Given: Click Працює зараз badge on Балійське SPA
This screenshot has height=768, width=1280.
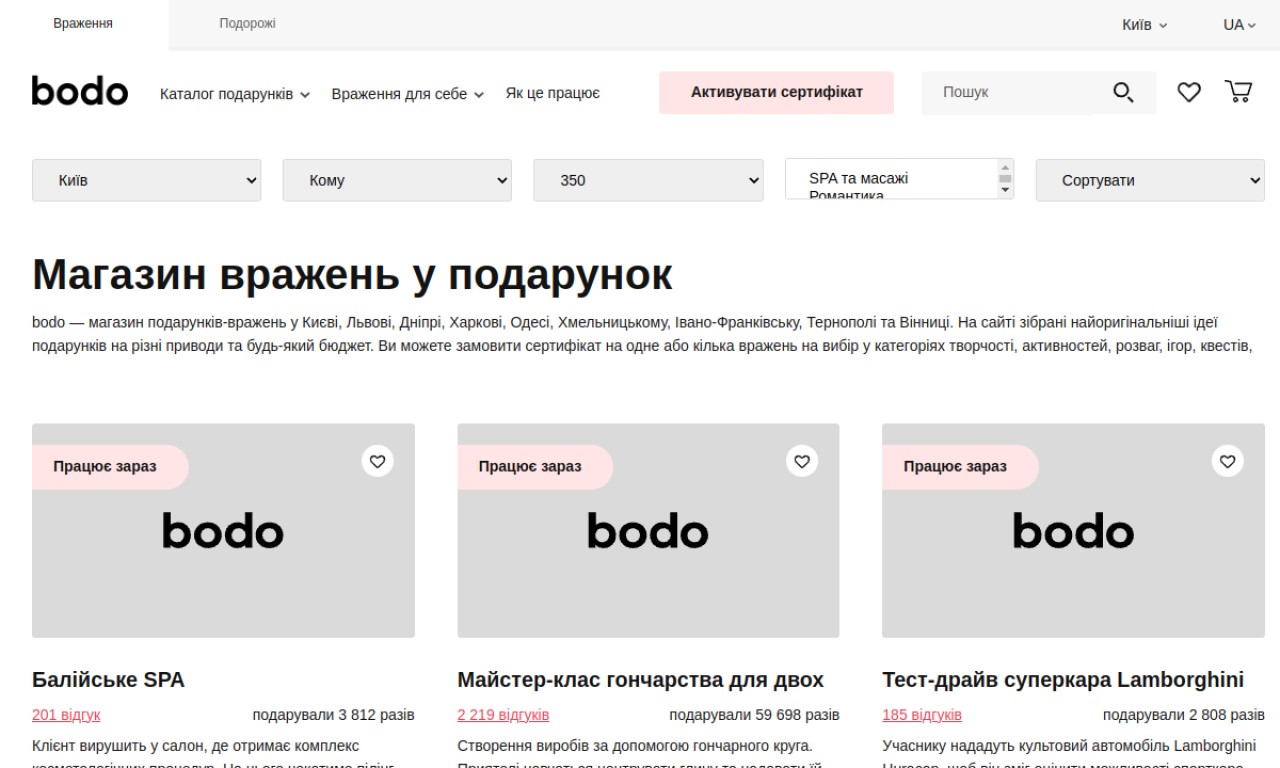Looking at the screenshot, I should (110, 467).
